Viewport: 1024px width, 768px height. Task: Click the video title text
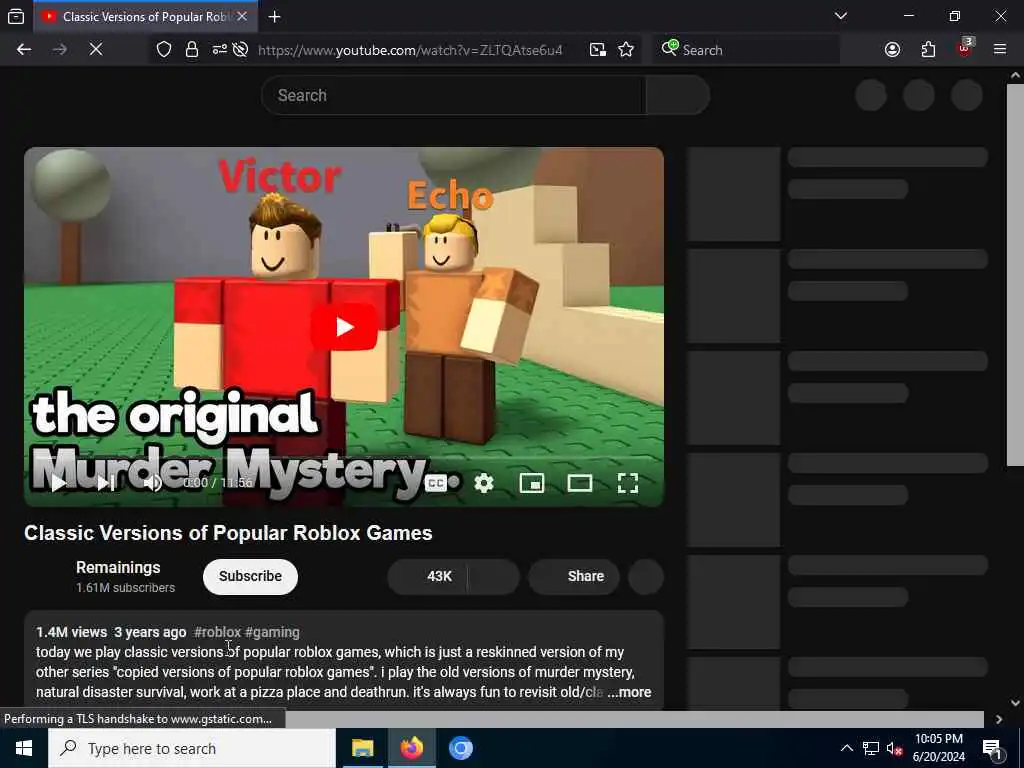click(x=228, y=533)
